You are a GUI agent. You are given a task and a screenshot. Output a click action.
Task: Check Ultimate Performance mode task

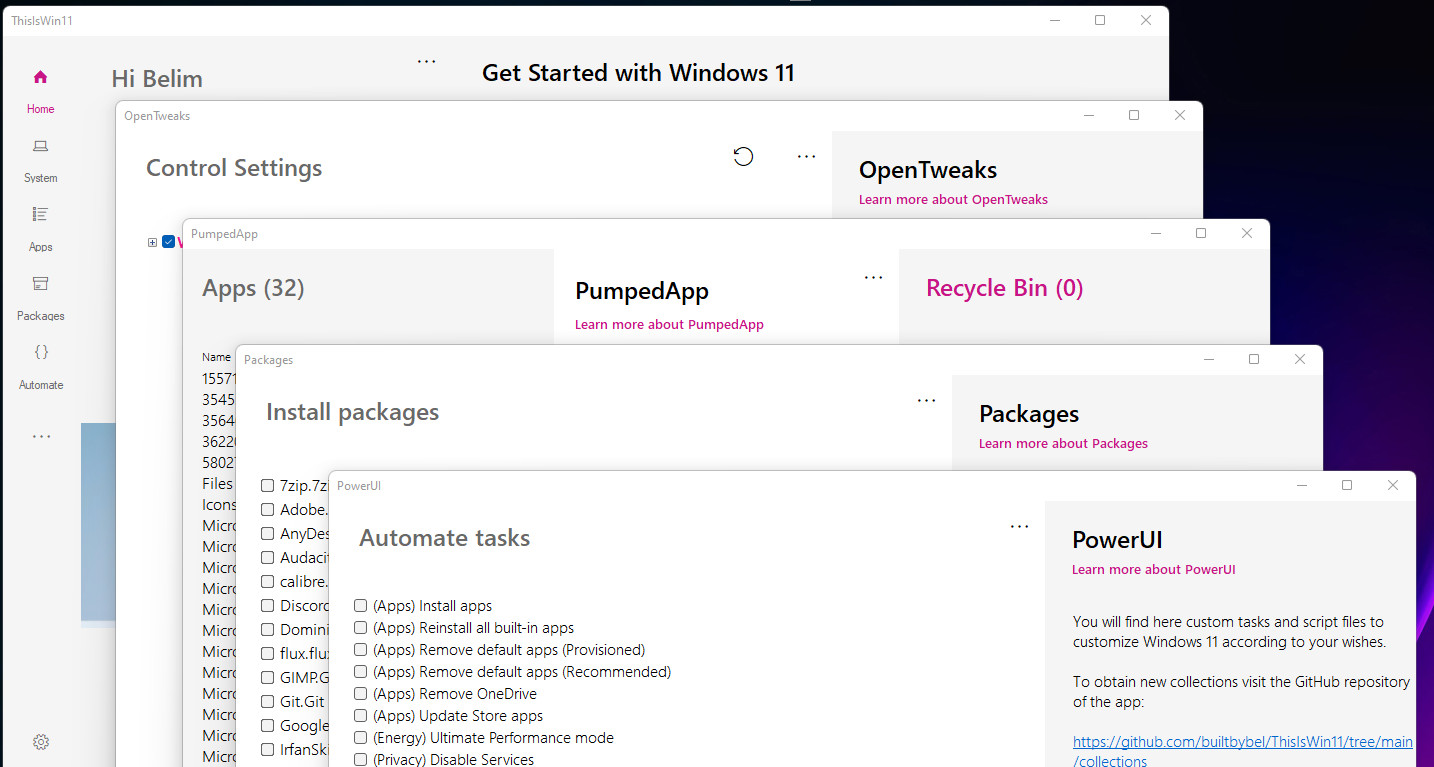coord(360,738)
